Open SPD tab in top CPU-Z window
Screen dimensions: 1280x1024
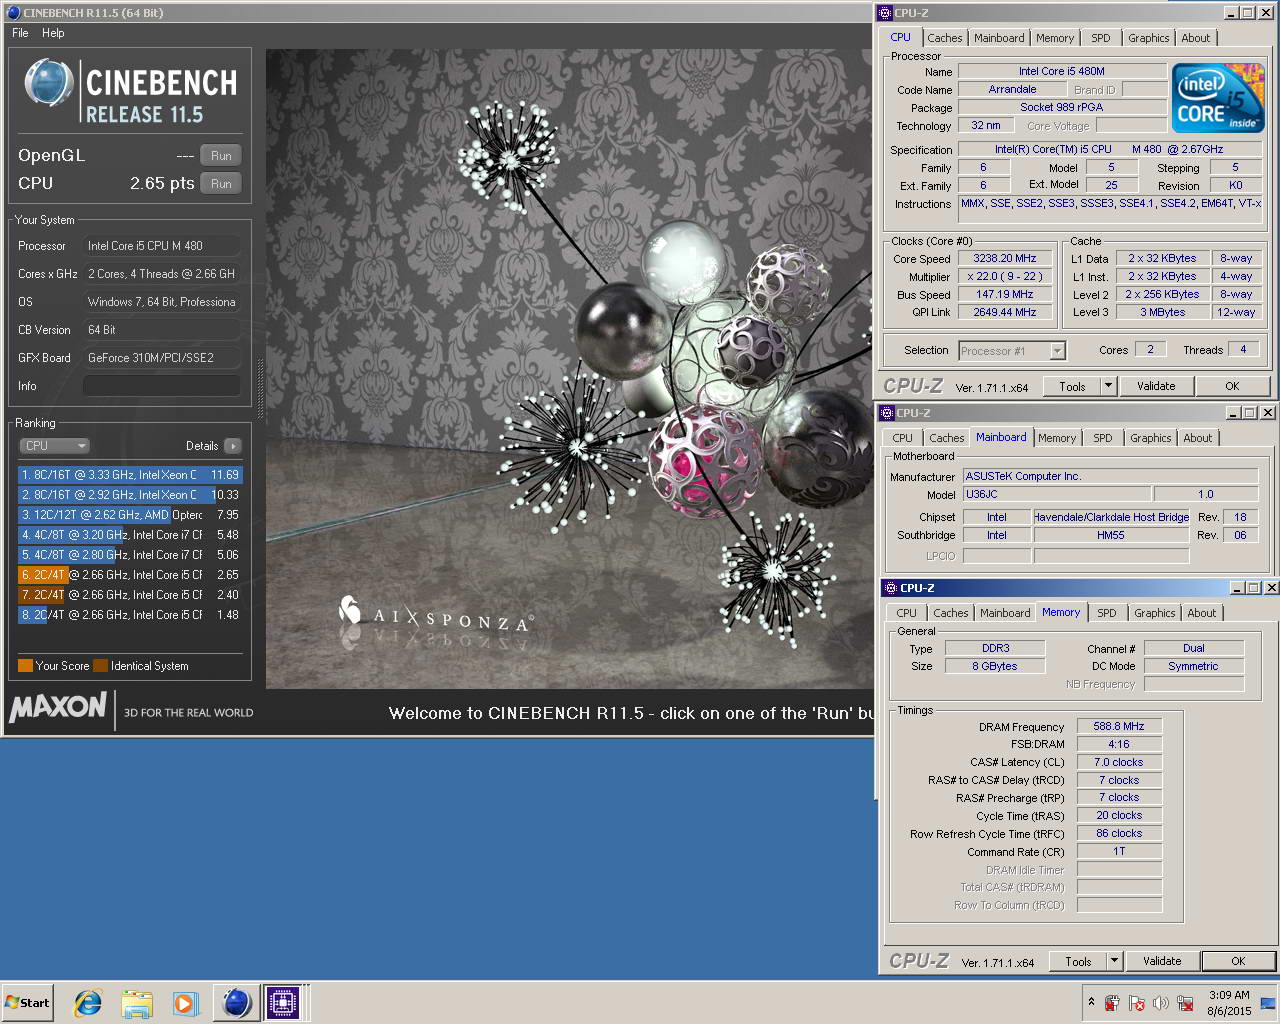pos(1100,38)
